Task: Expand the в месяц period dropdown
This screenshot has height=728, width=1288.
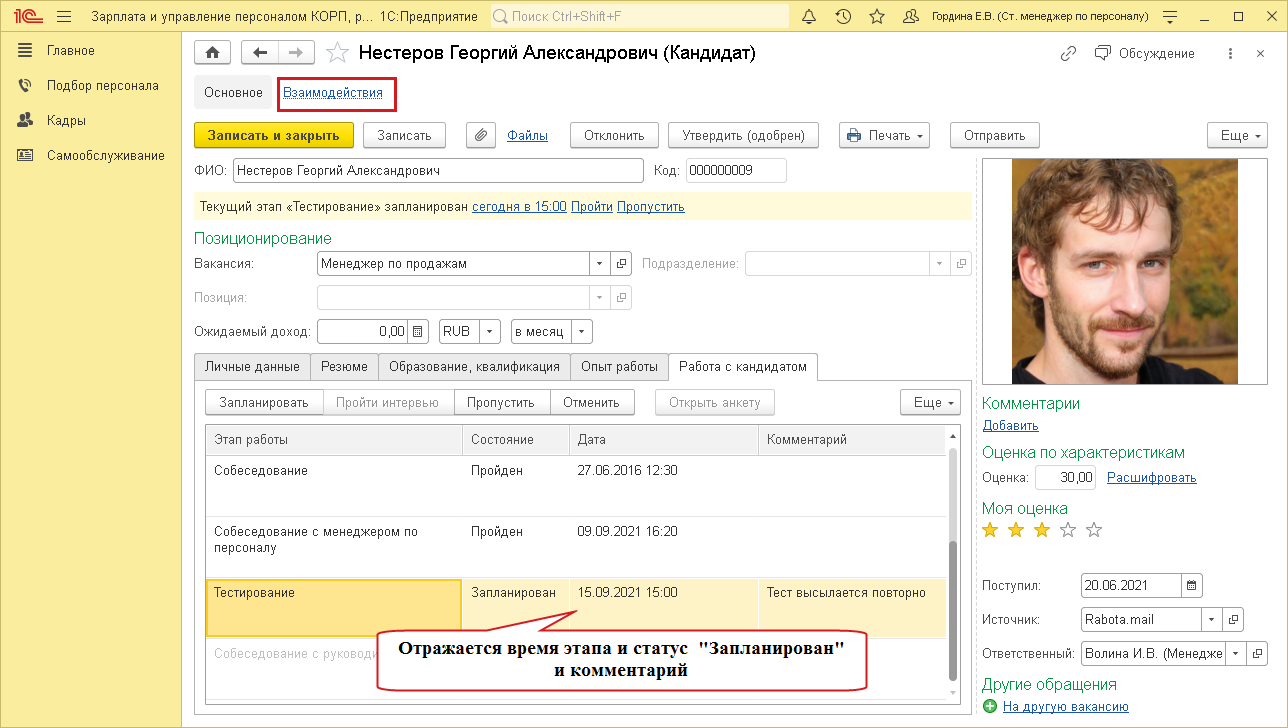Action: (583, 331)
